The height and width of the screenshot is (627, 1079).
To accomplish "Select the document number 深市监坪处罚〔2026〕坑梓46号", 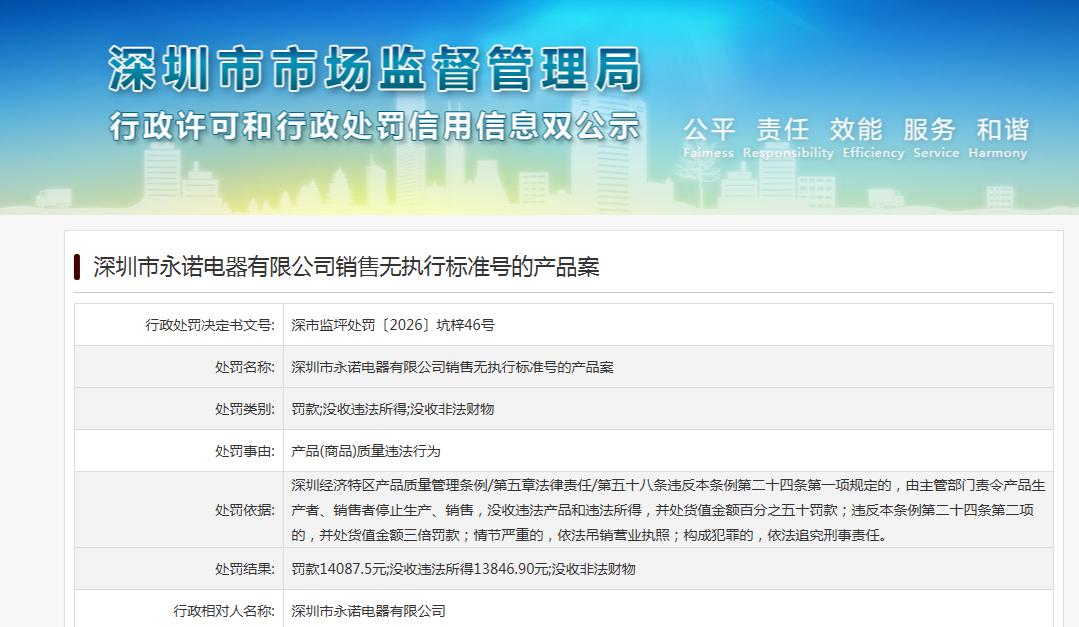I will coord(392,325).
